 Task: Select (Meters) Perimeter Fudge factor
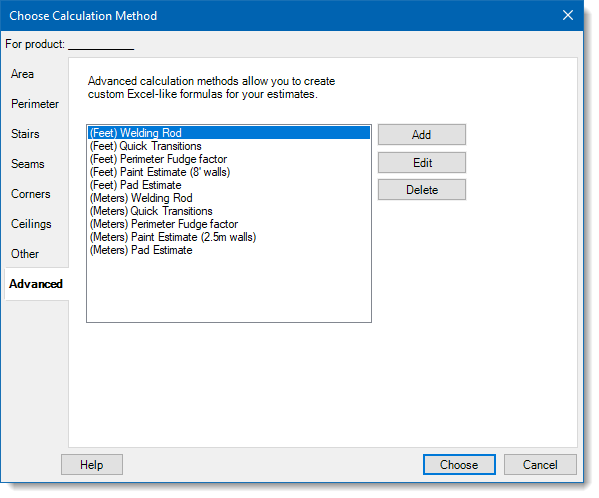pyautogui.click(x=229, y=224)
